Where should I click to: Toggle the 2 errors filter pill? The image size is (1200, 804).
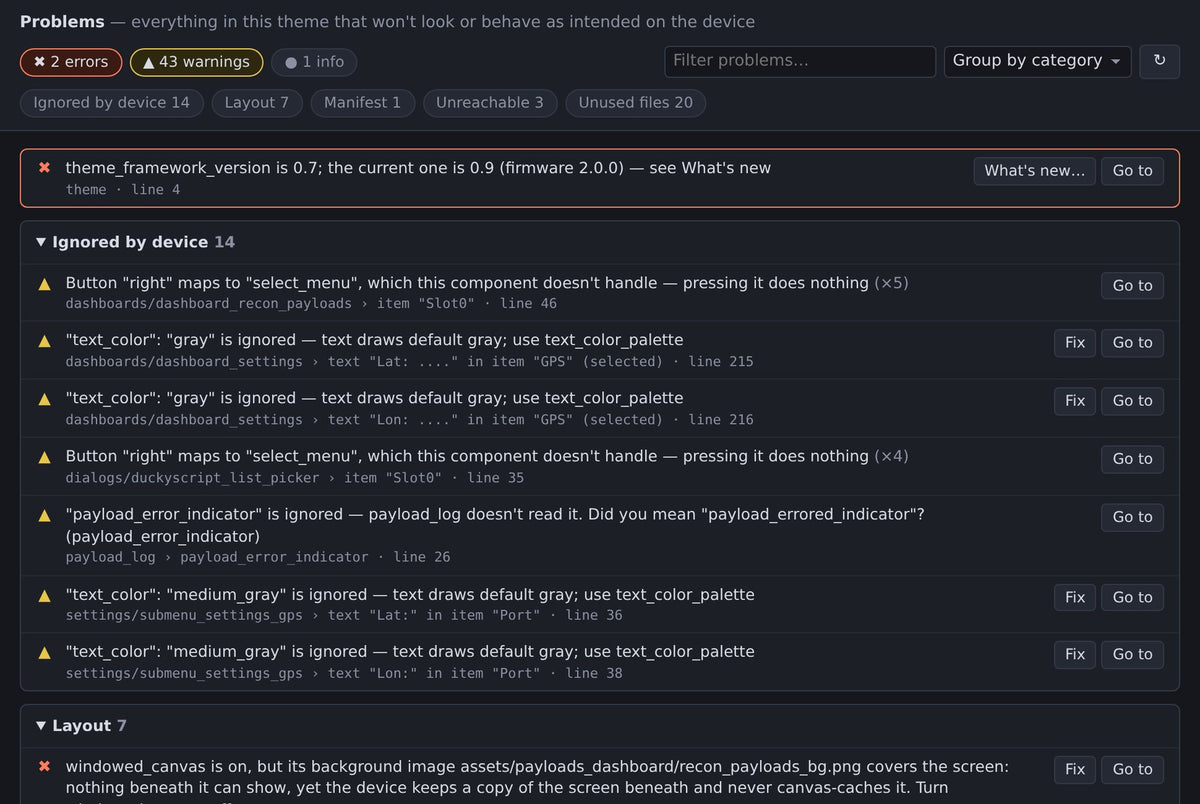click(x=71, y=62)
